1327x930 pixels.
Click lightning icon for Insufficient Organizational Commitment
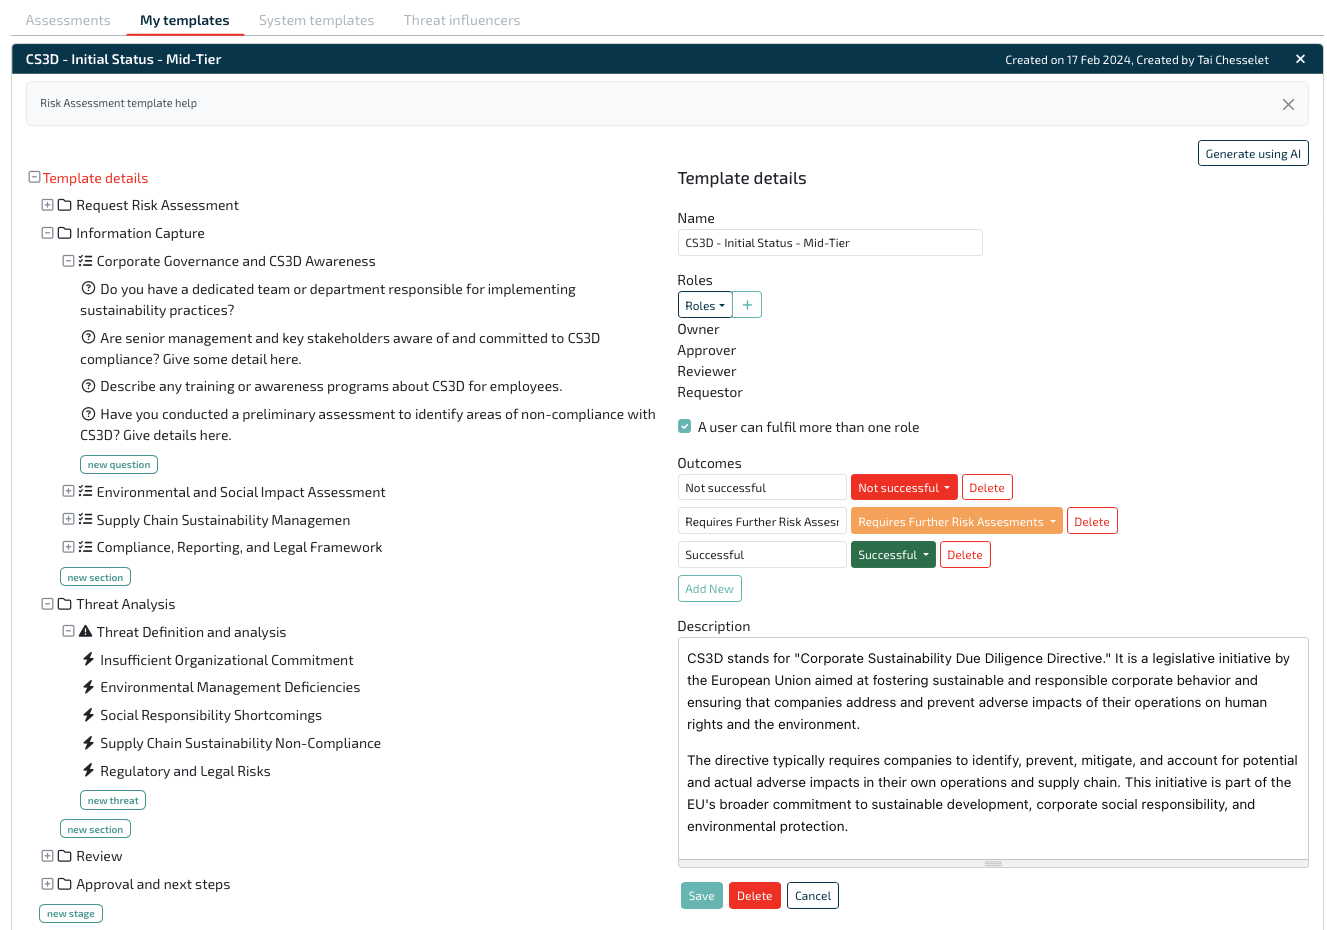[x=88, y=659]
